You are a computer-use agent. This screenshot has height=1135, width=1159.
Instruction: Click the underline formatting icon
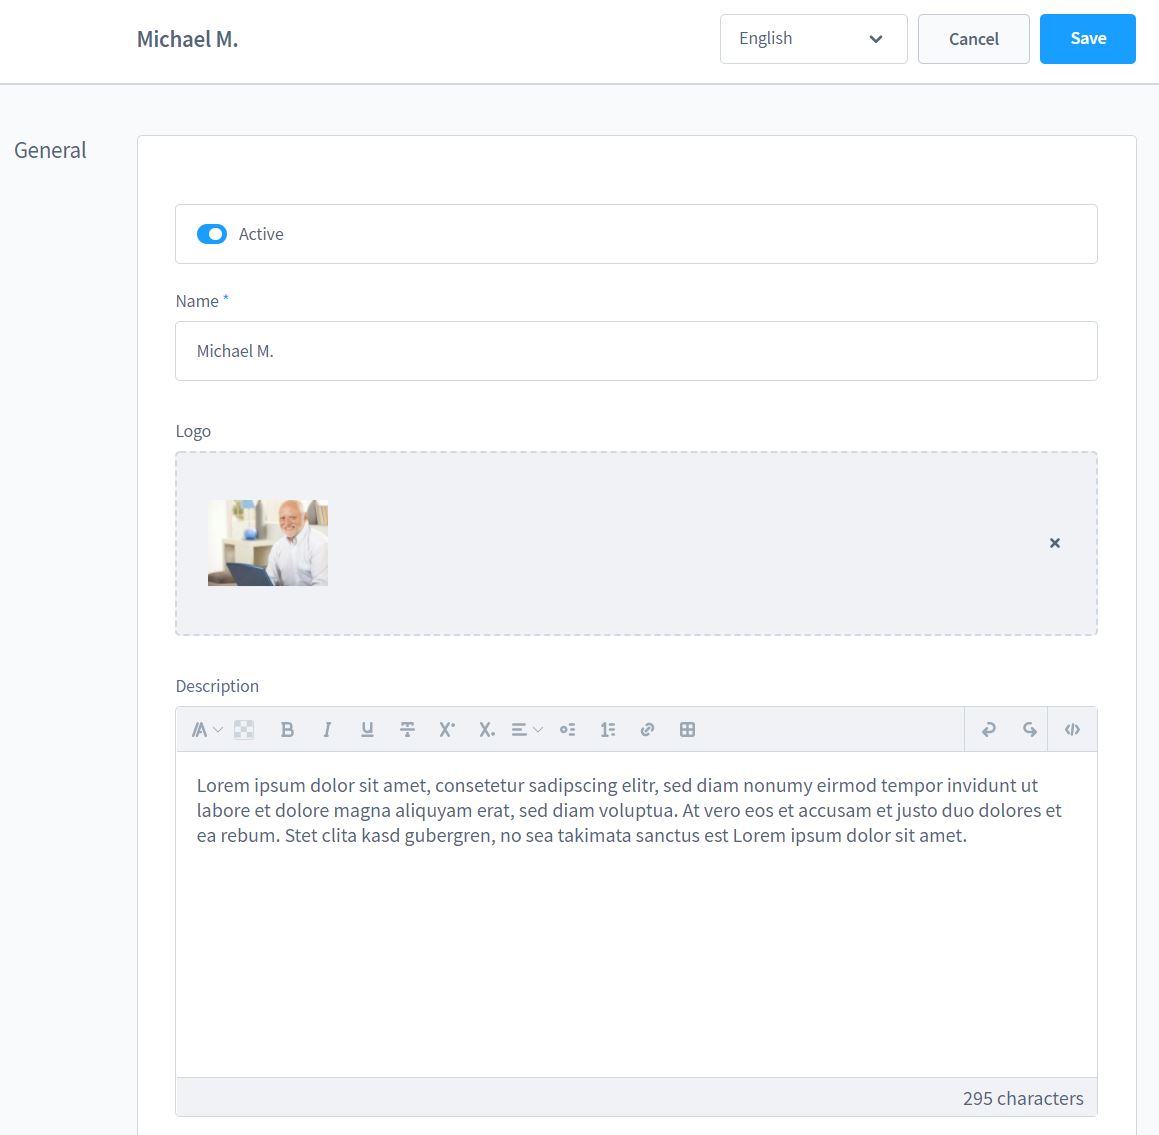(x=367, y=730)
